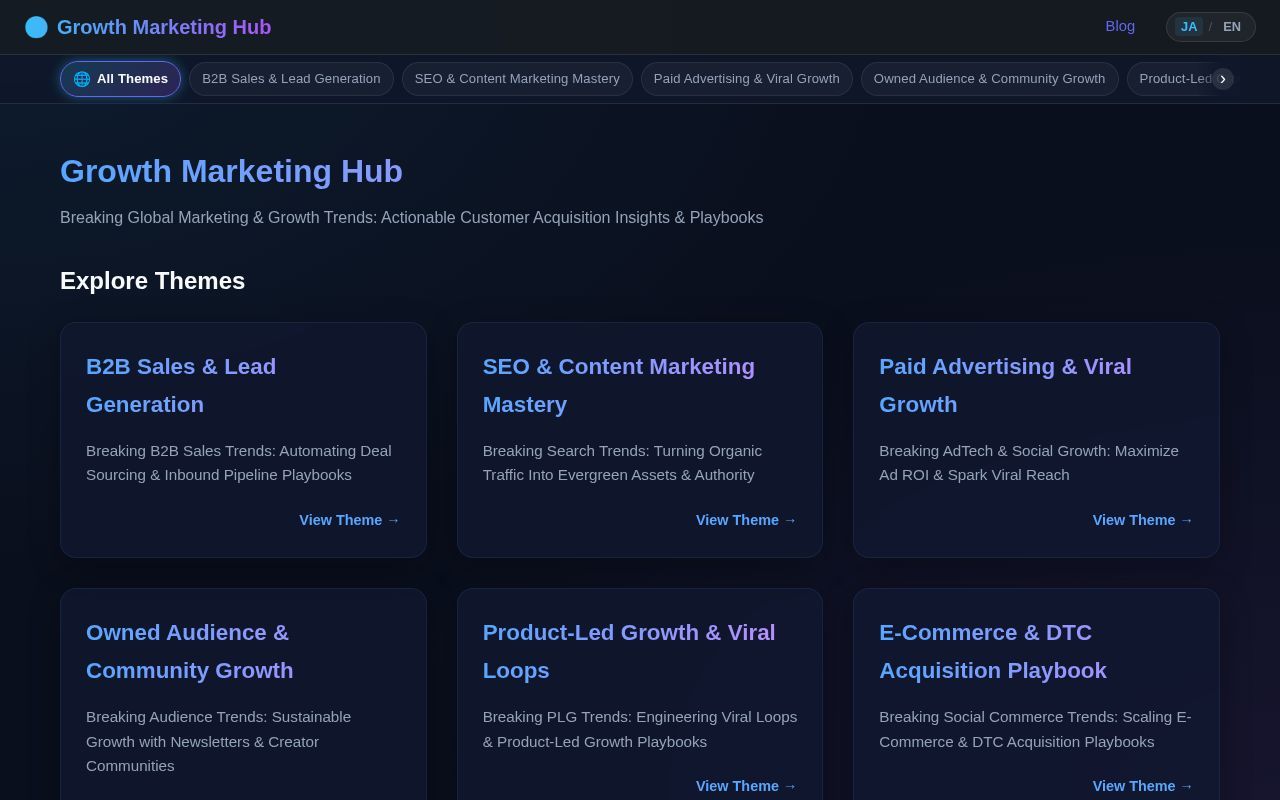Image resolution: width=1280 pixels, height=800 pixels.
Task: Click description 'Breaking Audience Trends'
Action: pyautogui.click(x=218, y=741)
